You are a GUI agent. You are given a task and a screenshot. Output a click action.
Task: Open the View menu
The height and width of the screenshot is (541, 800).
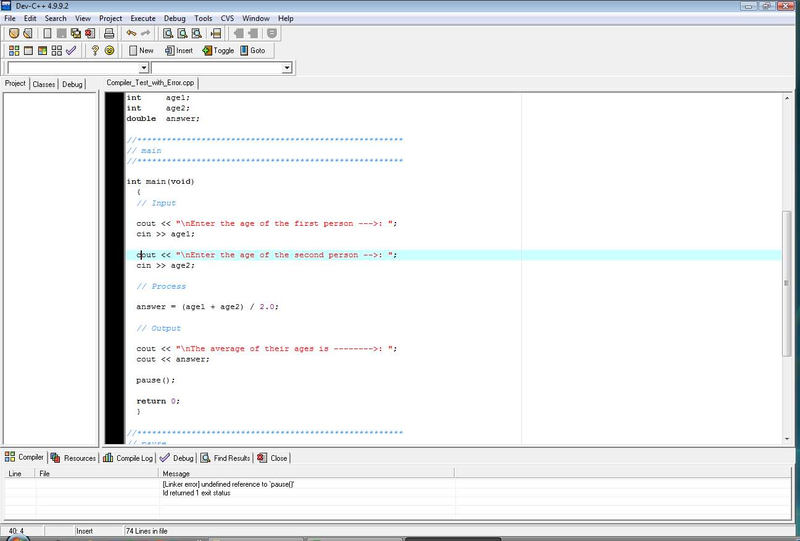click(x=83, y=18)
